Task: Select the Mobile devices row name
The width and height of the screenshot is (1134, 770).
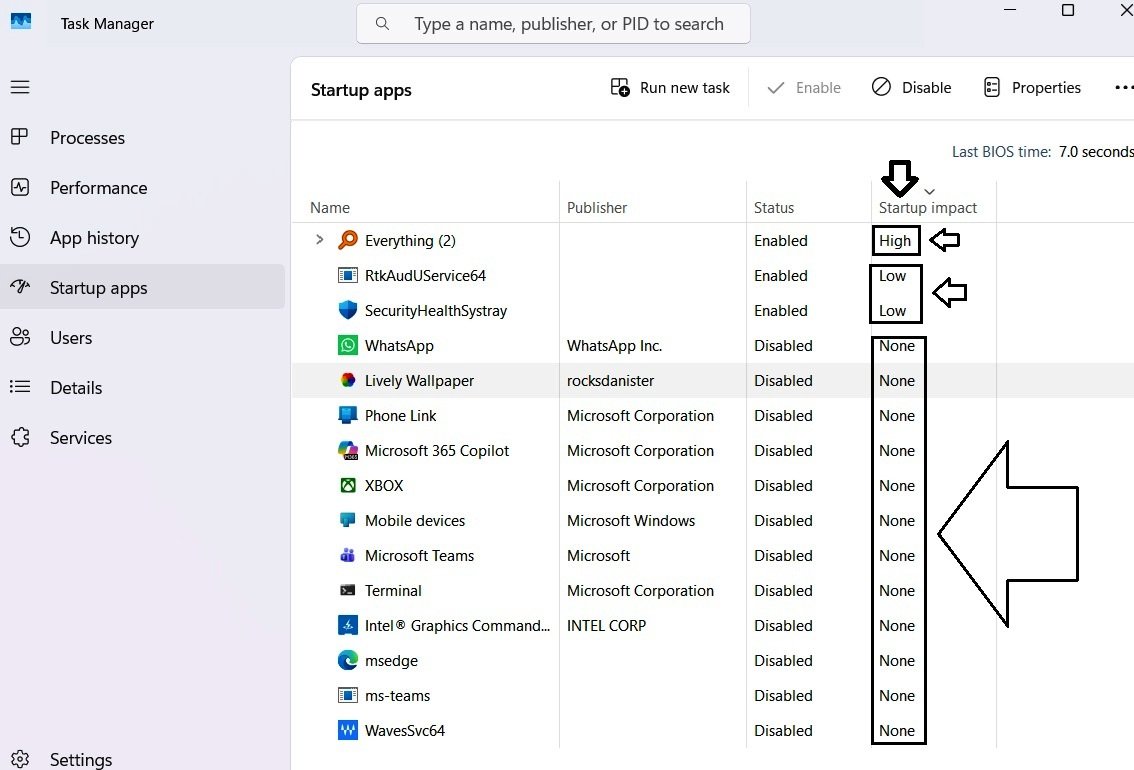Action: point(415,521)
